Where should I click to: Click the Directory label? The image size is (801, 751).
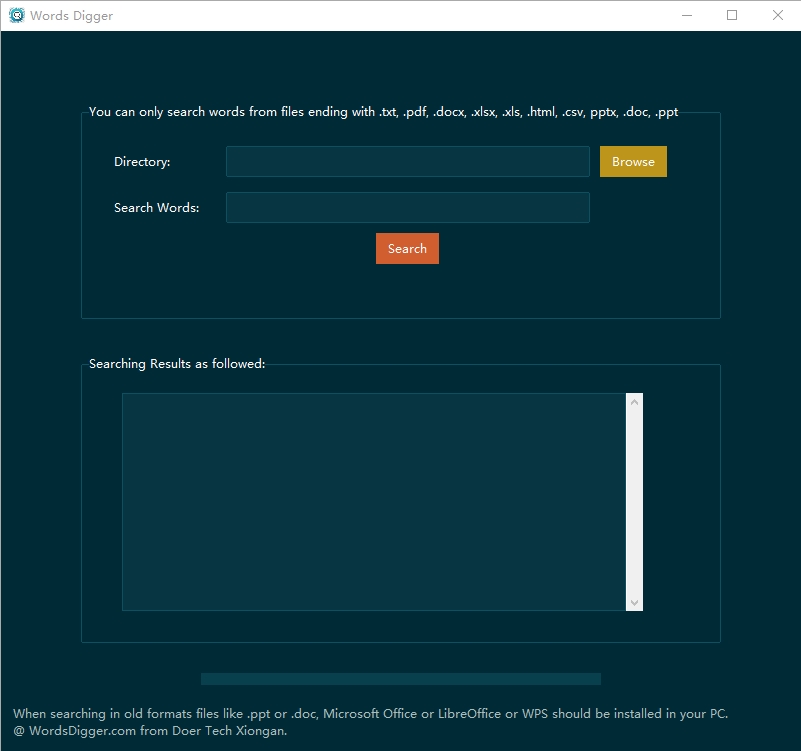point(142,162)
